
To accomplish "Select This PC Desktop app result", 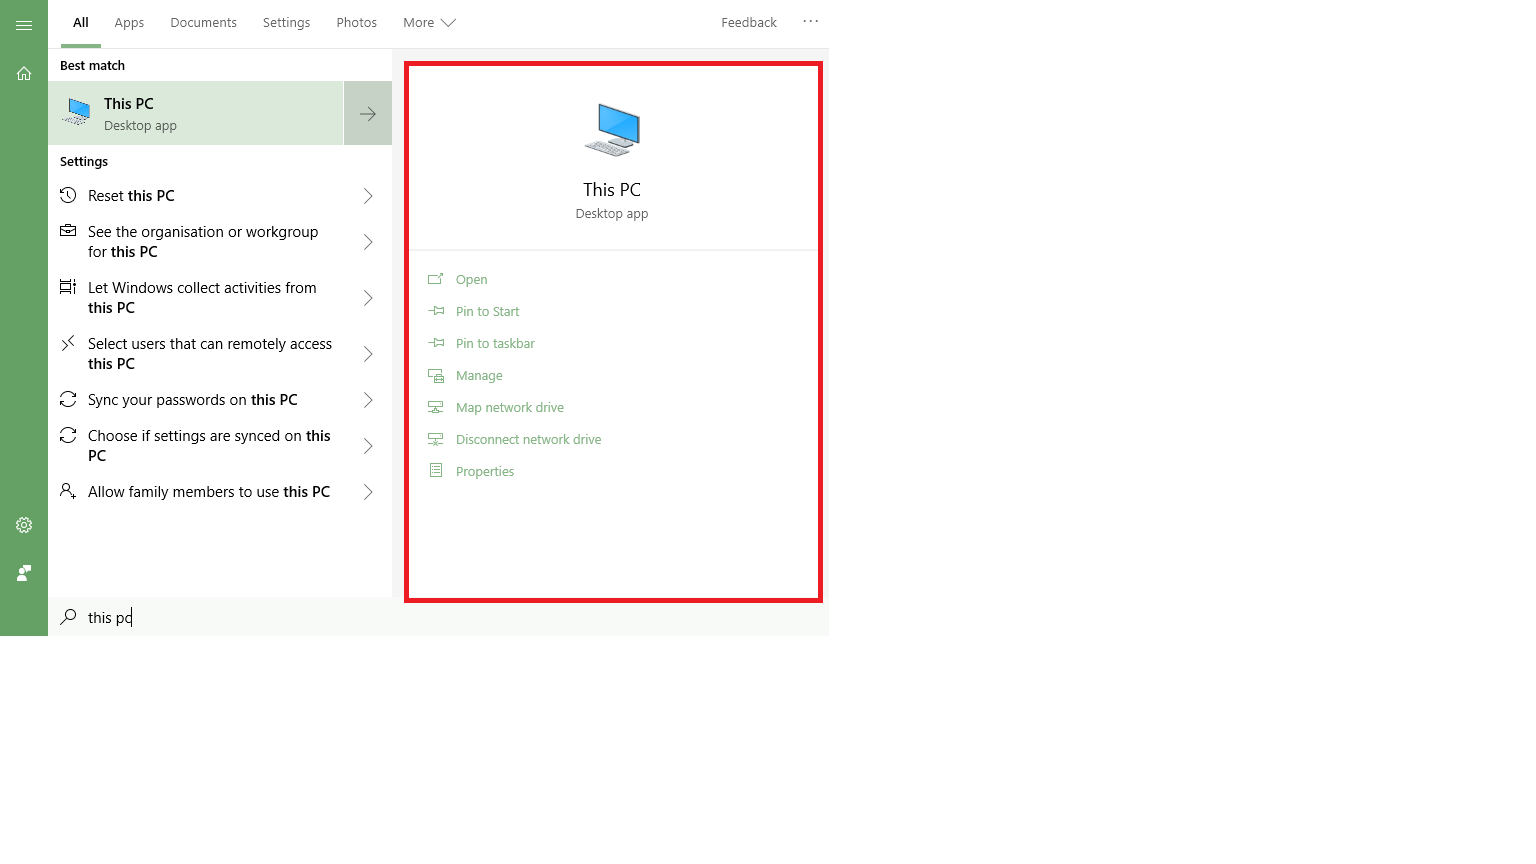I will click(196, 113).
